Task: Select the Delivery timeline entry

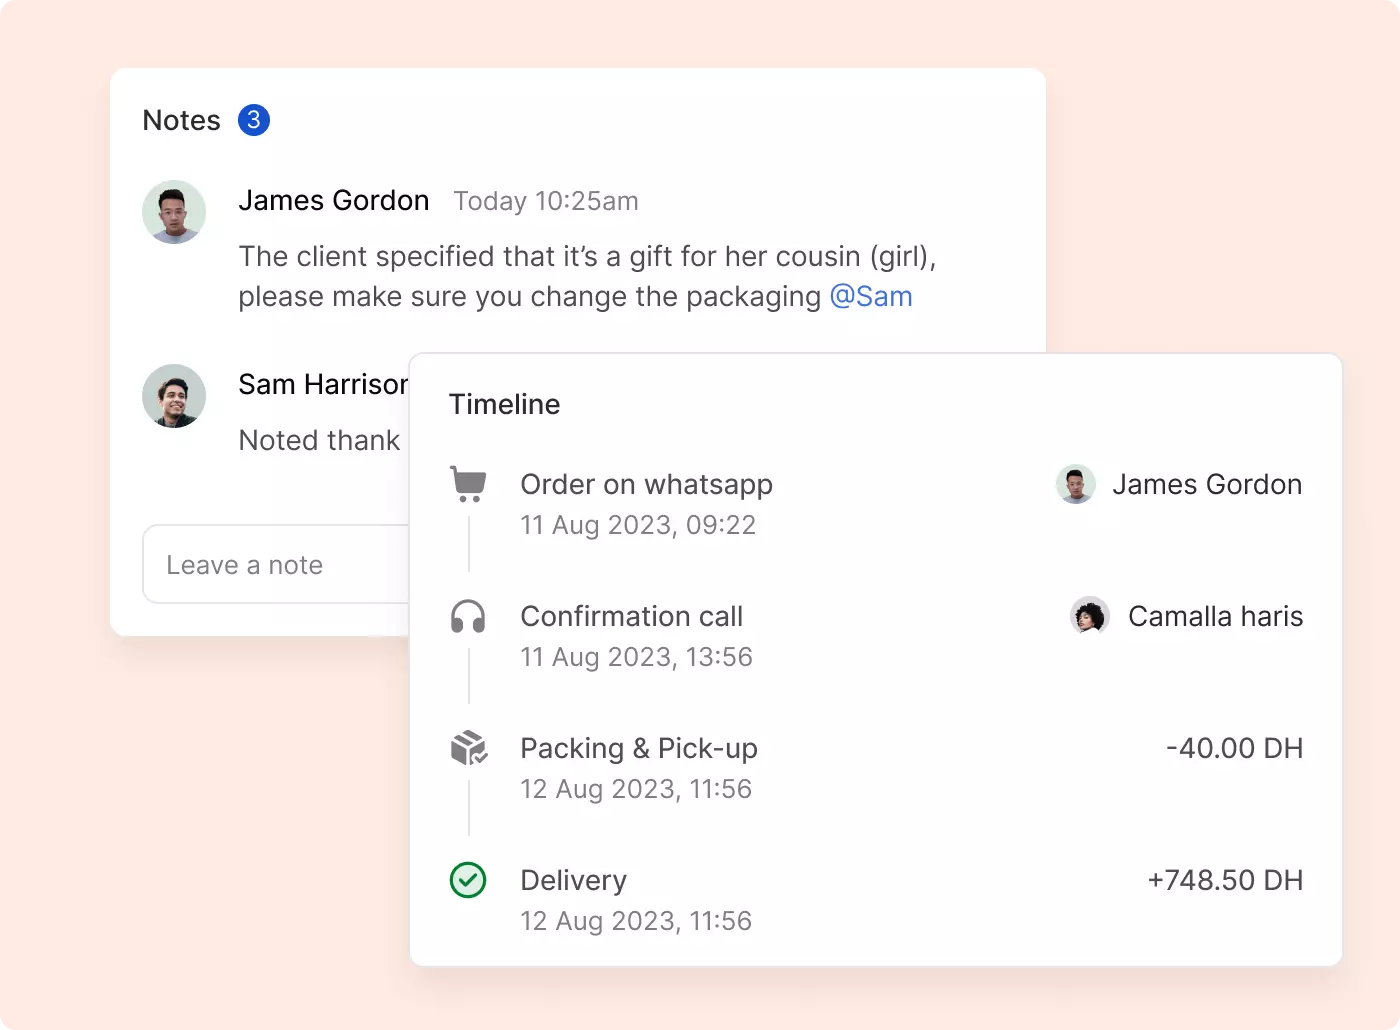Action: coord(573,881)
